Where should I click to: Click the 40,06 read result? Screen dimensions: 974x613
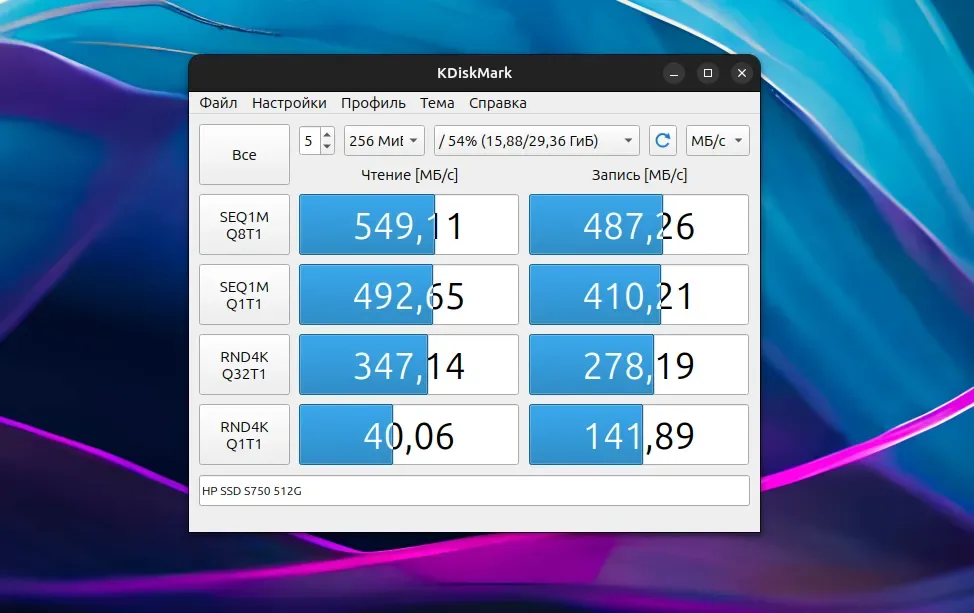(x=409, y=435)
